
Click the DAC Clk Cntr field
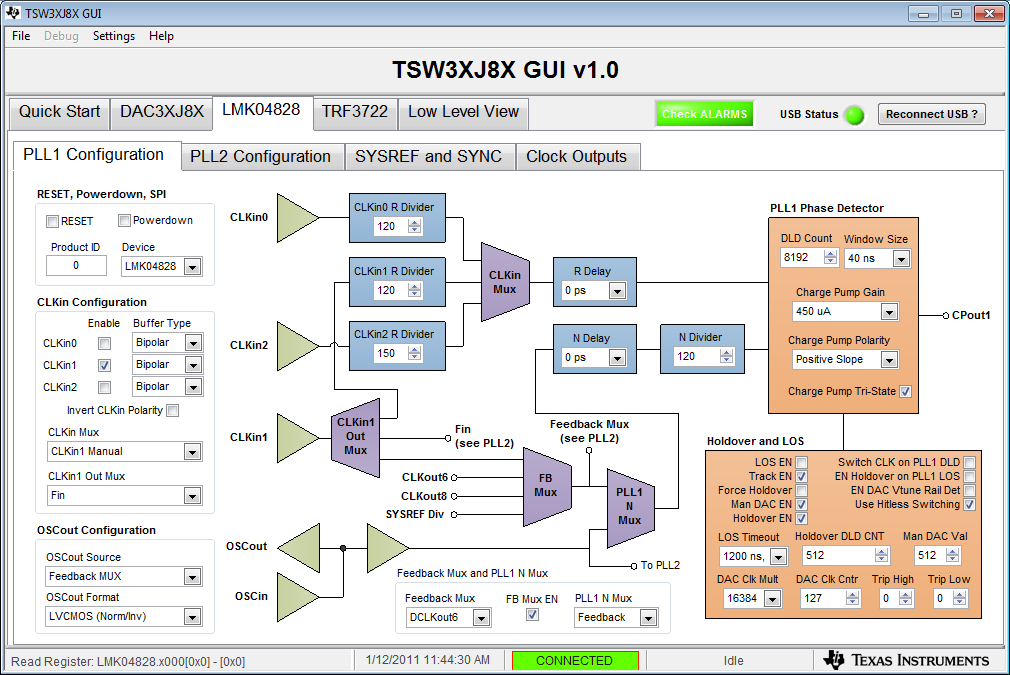coord(822,598)
